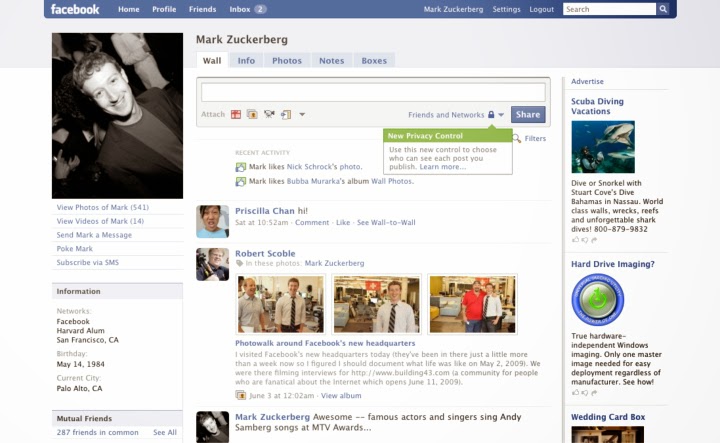Open Nick Schrock's profile link

click(311, 167)
